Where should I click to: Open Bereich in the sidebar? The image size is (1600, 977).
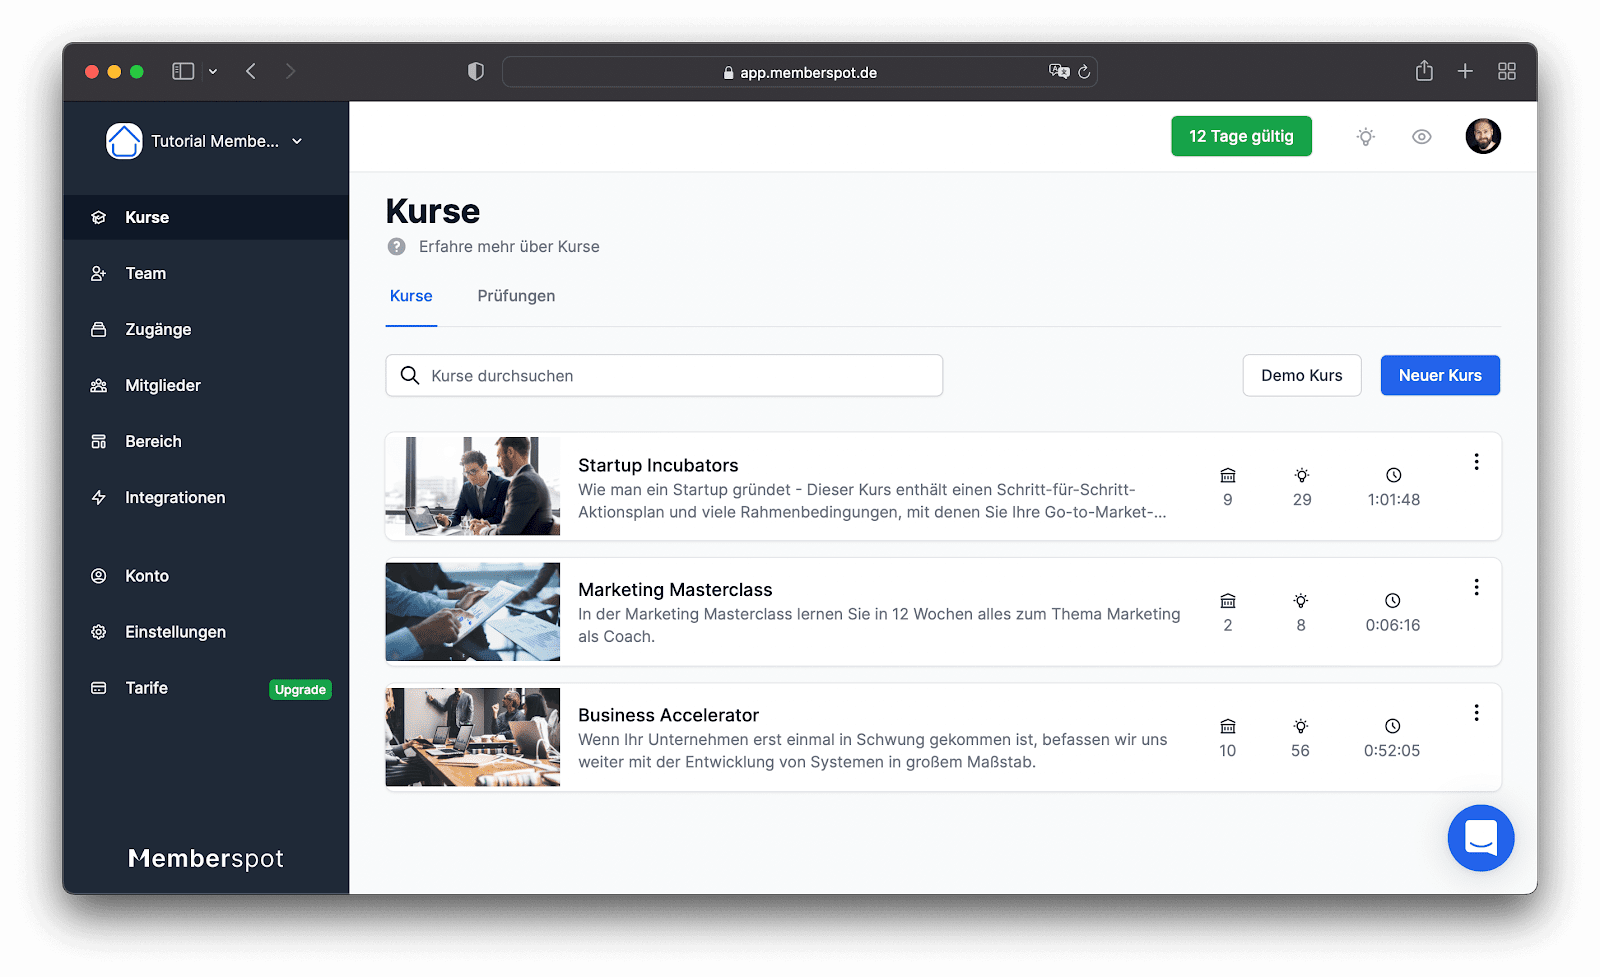tap(206, 441)
